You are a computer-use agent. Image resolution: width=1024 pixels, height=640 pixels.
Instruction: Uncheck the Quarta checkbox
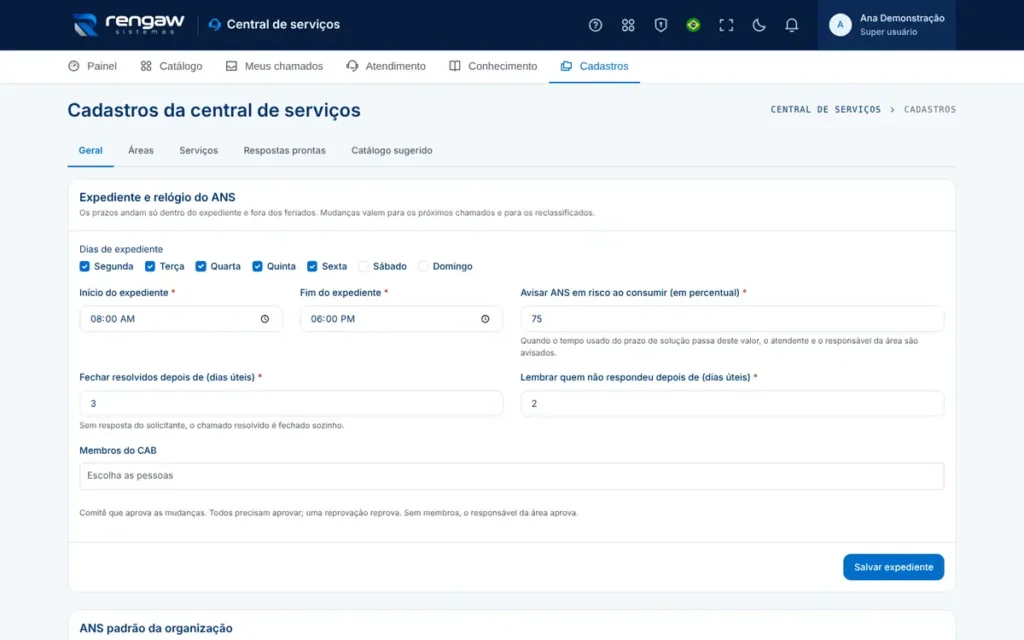(x=200, y=266)
